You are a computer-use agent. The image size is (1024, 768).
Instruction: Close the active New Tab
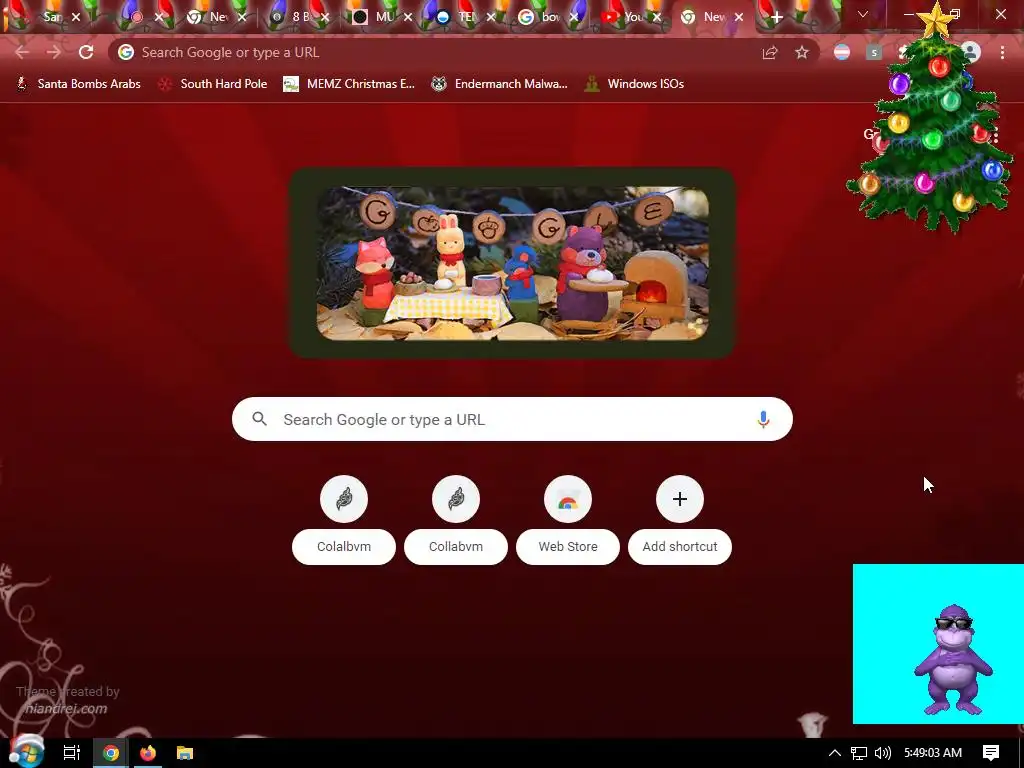point(739,17)
